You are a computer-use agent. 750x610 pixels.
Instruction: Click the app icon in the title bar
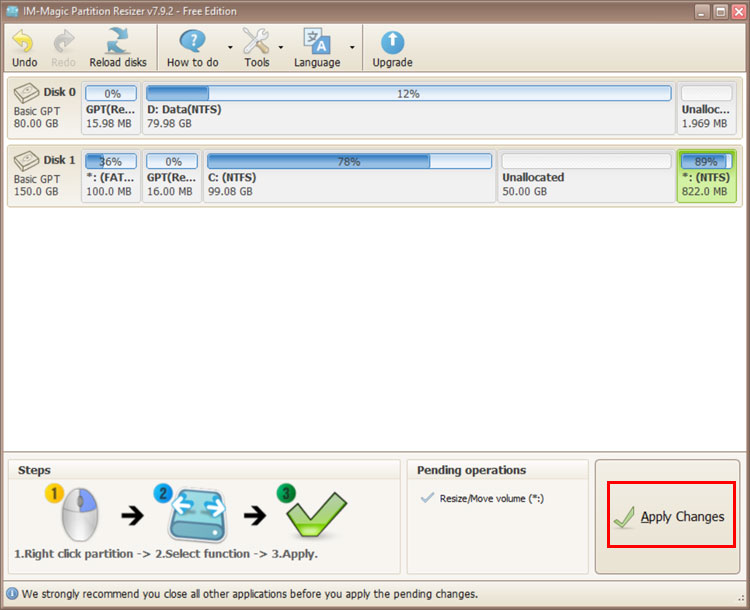(x=12, y=11)
